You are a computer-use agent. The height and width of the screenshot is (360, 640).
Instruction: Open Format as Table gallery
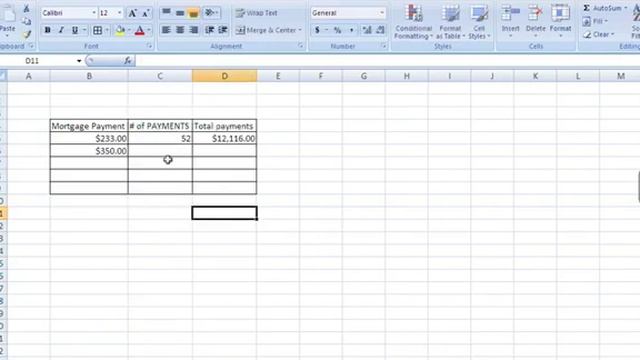click(x=450, y=22)
